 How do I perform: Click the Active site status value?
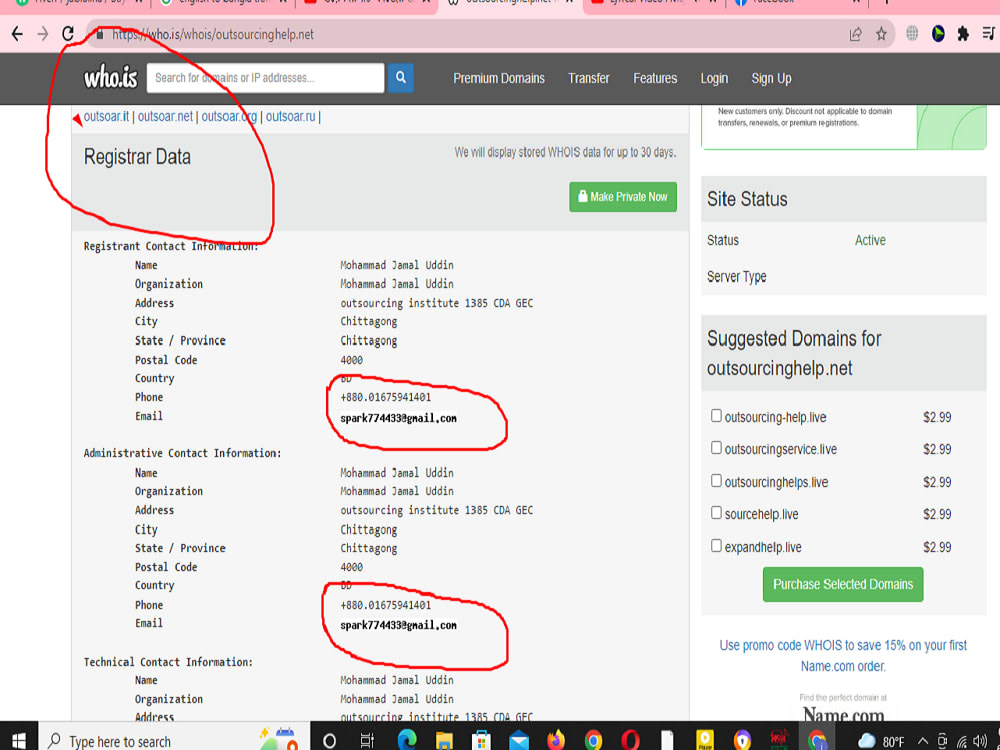coord(870,240)
